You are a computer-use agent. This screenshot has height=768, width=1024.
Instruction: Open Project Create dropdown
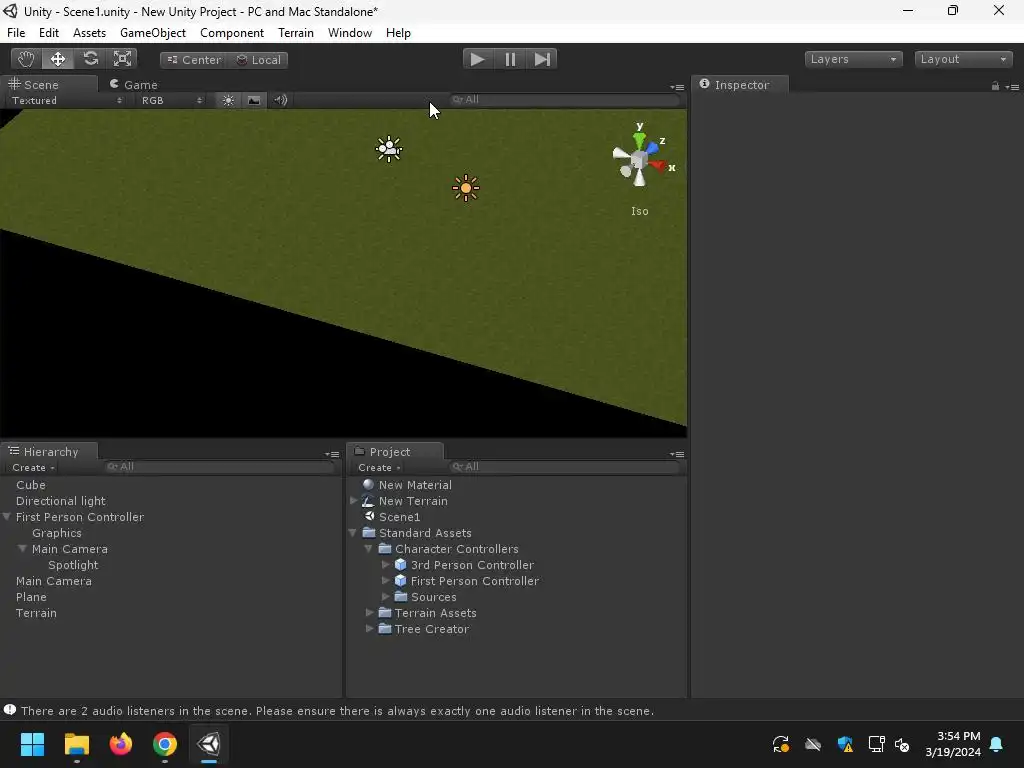pos(379,468)
